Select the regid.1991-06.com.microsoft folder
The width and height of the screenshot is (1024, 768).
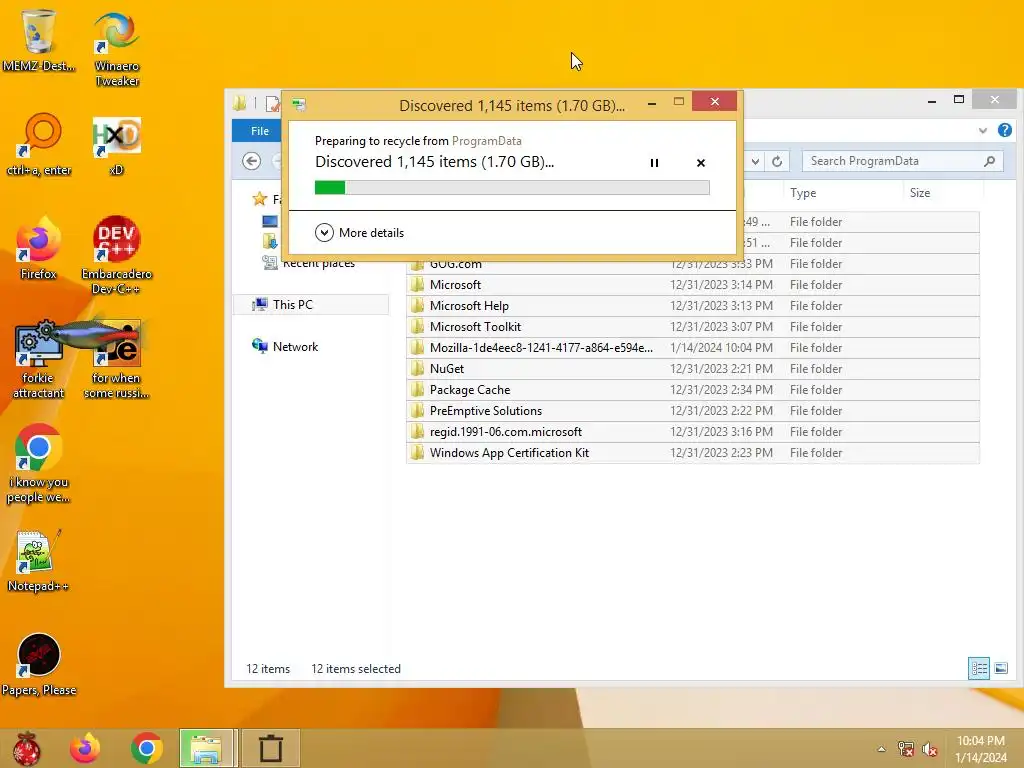pos(692,432)
